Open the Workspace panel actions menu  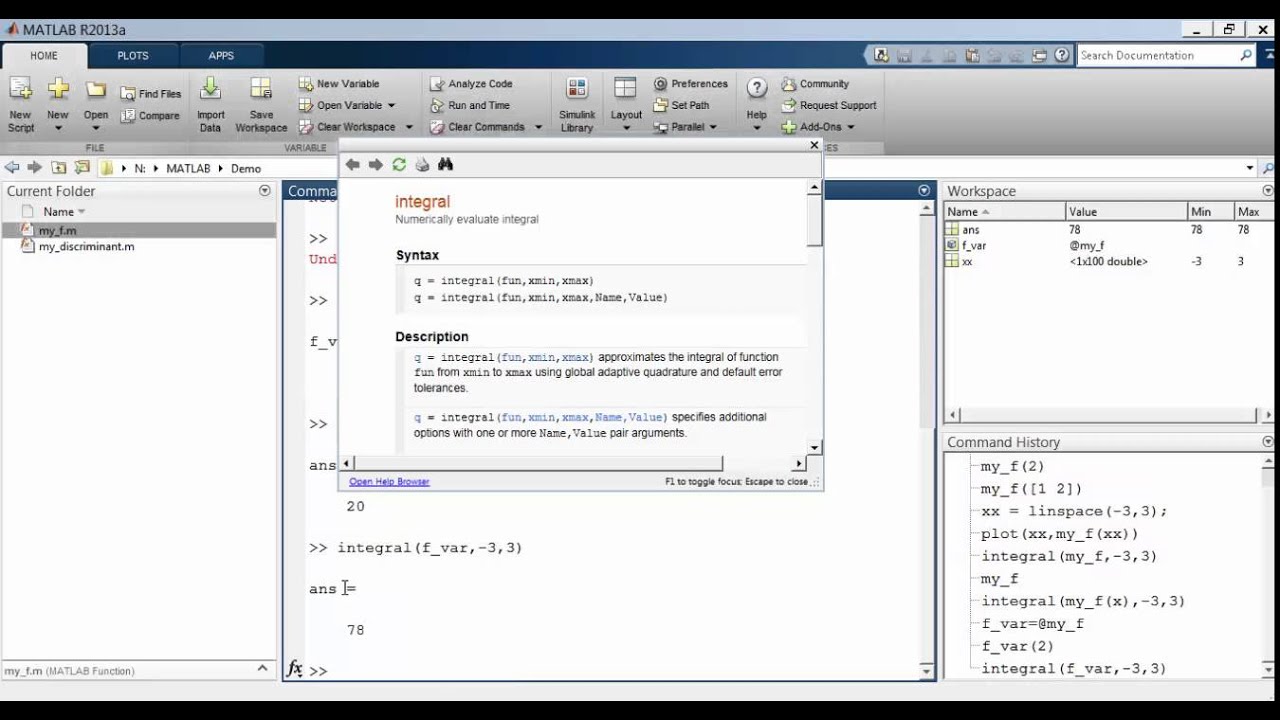[1268, 190]
